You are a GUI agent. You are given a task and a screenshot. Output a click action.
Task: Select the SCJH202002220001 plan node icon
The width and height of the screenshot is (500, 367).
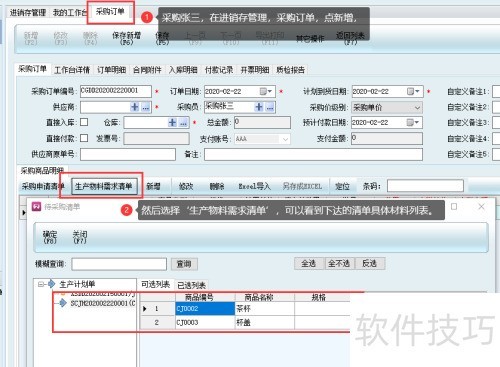[x=63, y=303]
